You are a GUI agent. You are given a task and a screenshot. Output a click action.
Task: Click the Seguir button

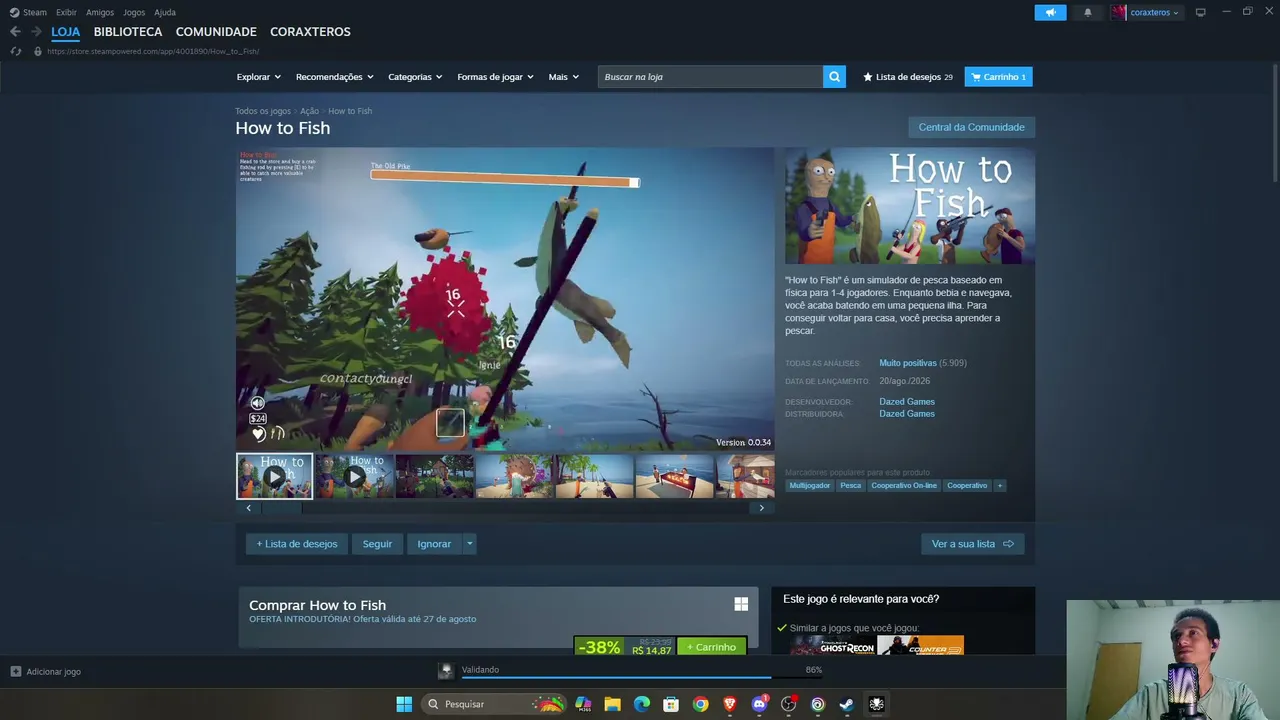click(377, 544)
